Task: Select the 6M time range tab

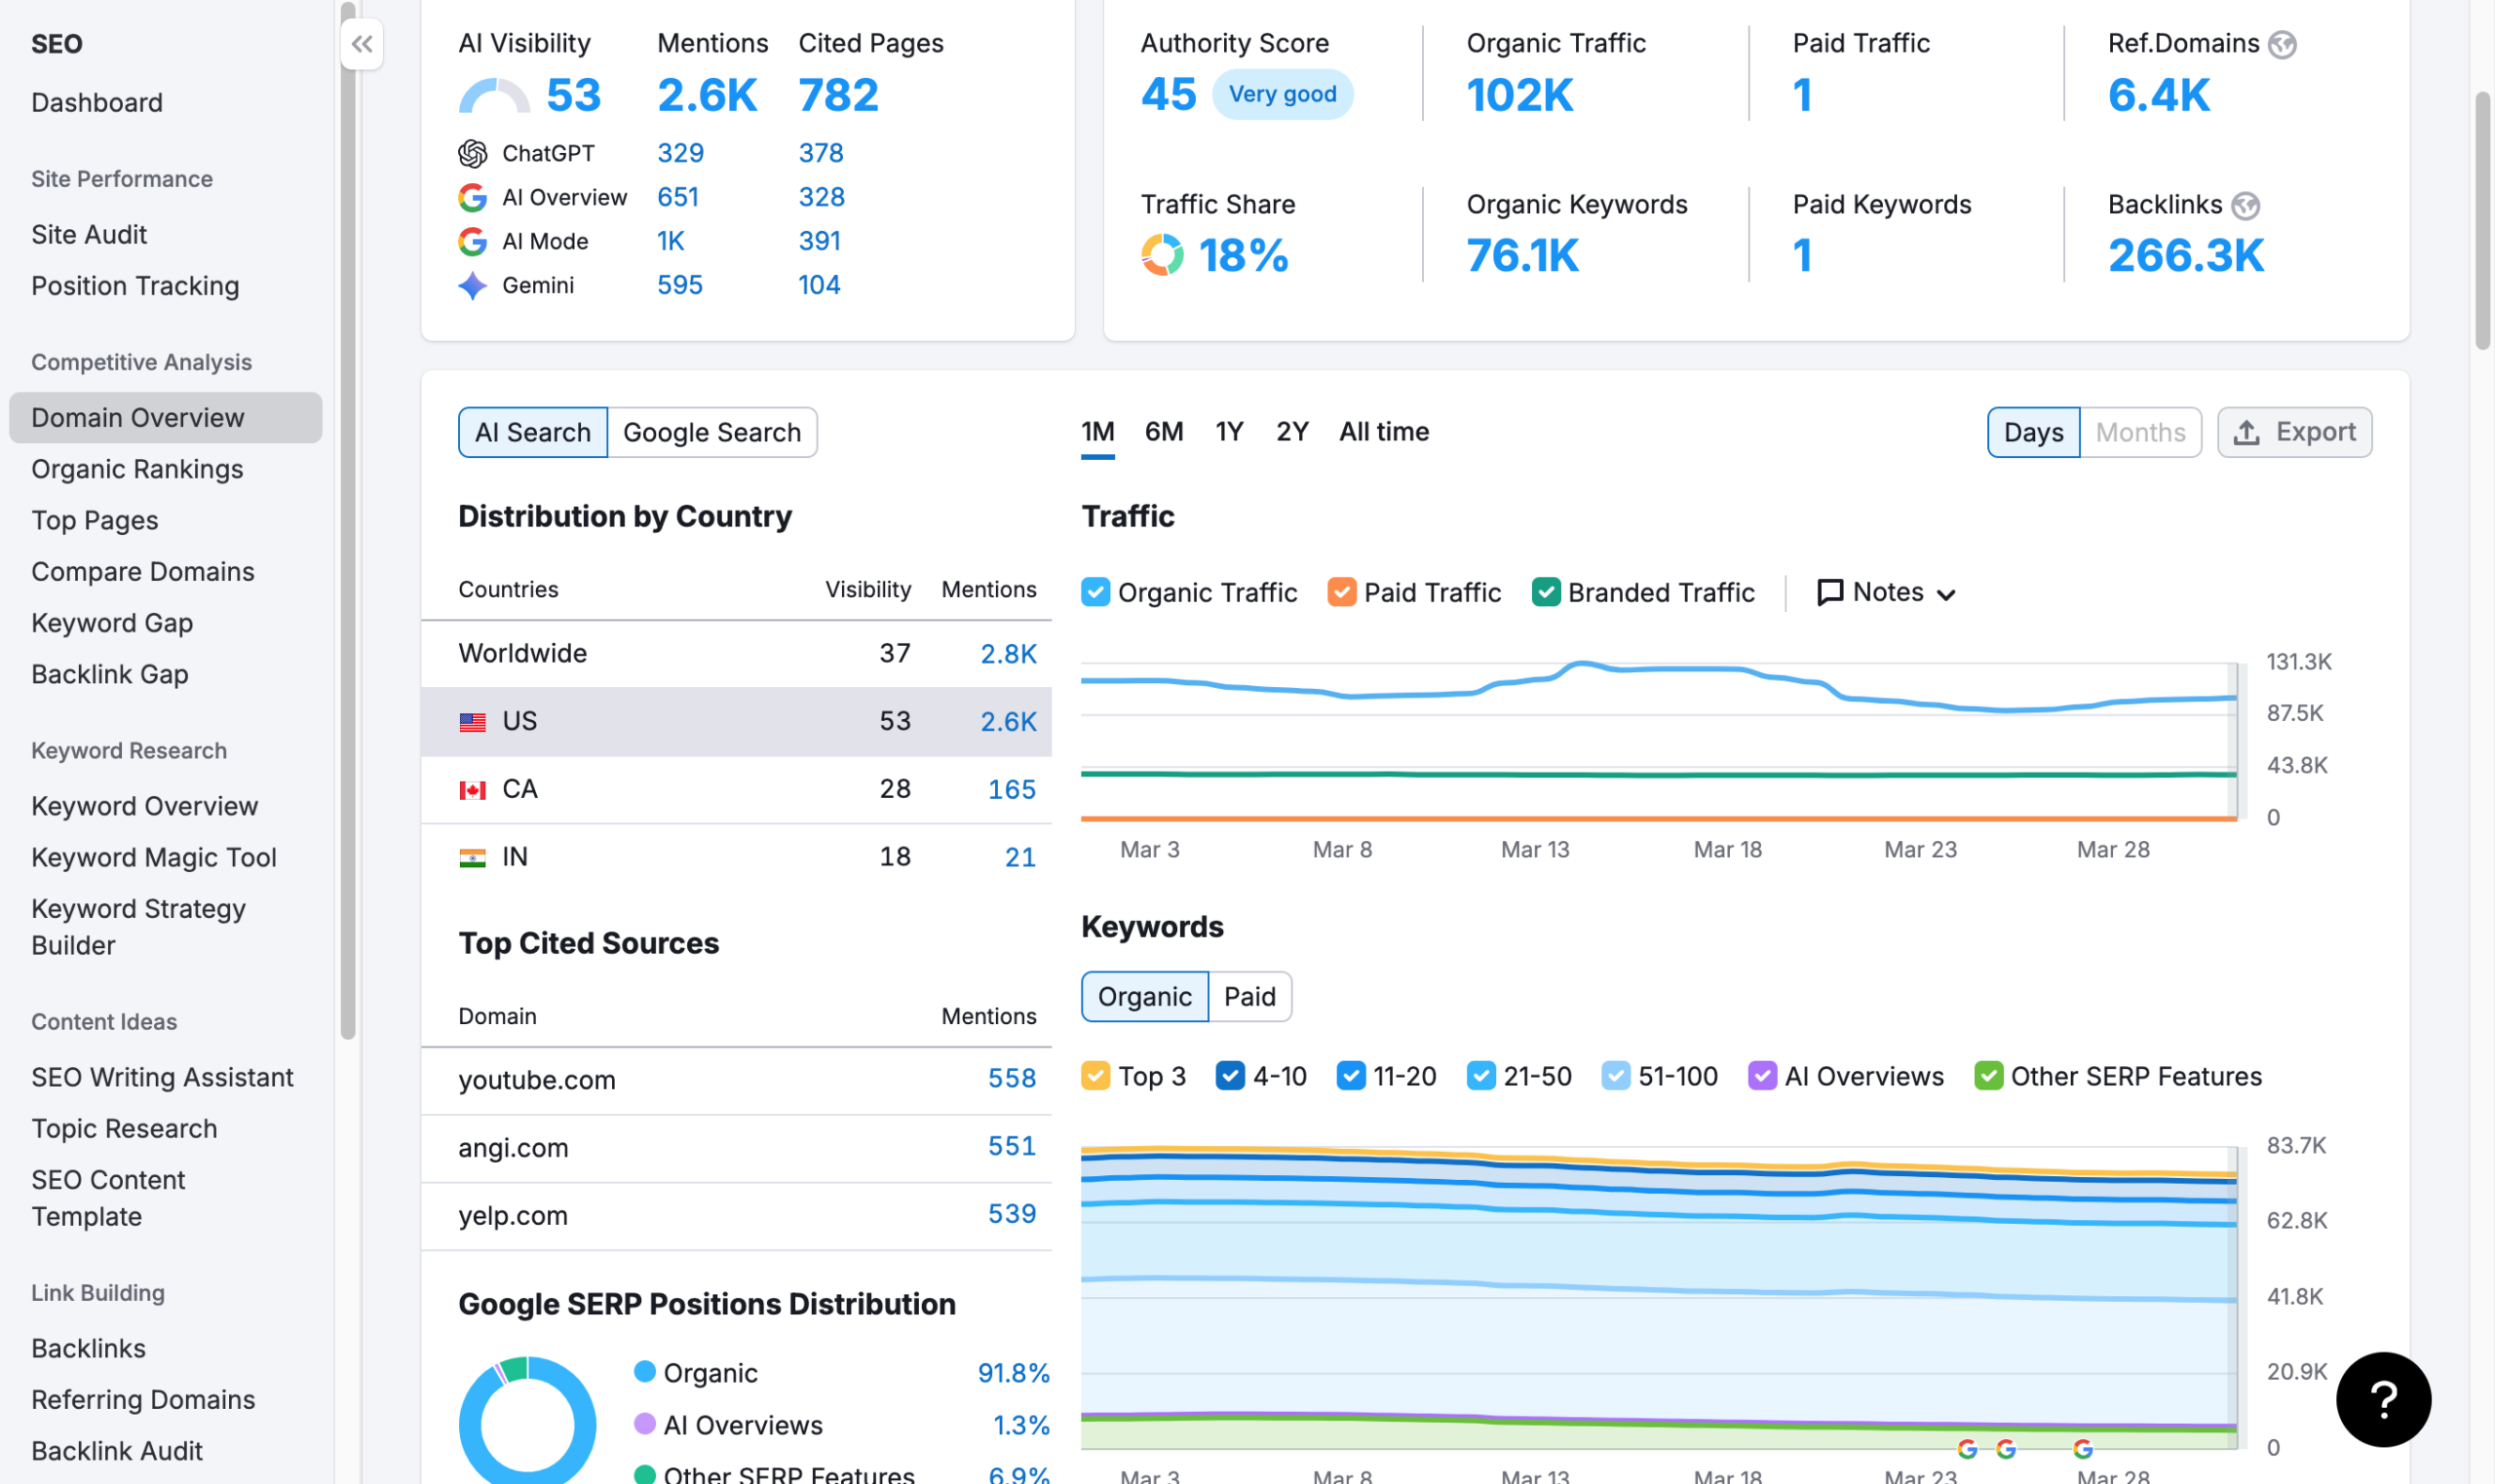Action: pos(1163,432)
